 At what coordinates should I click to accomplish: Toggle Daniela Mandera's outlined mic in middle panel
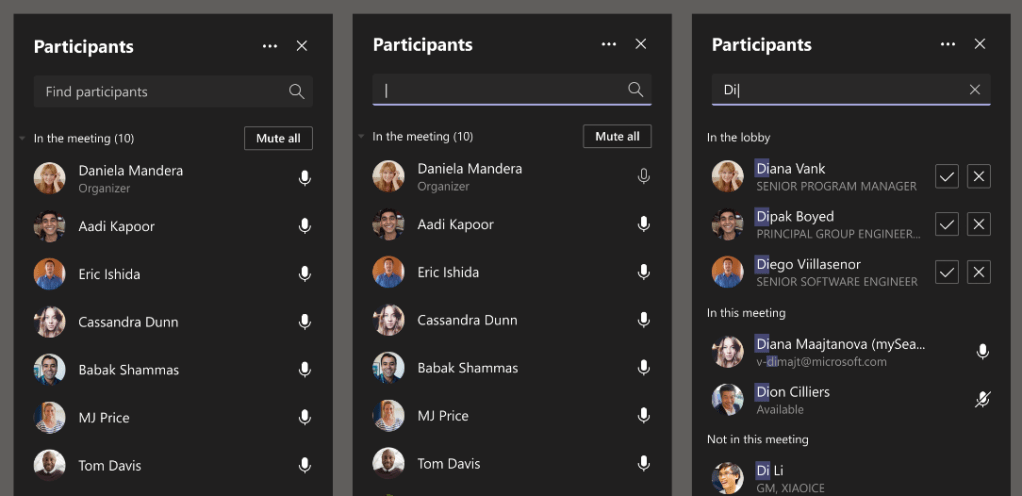[643, 177]
